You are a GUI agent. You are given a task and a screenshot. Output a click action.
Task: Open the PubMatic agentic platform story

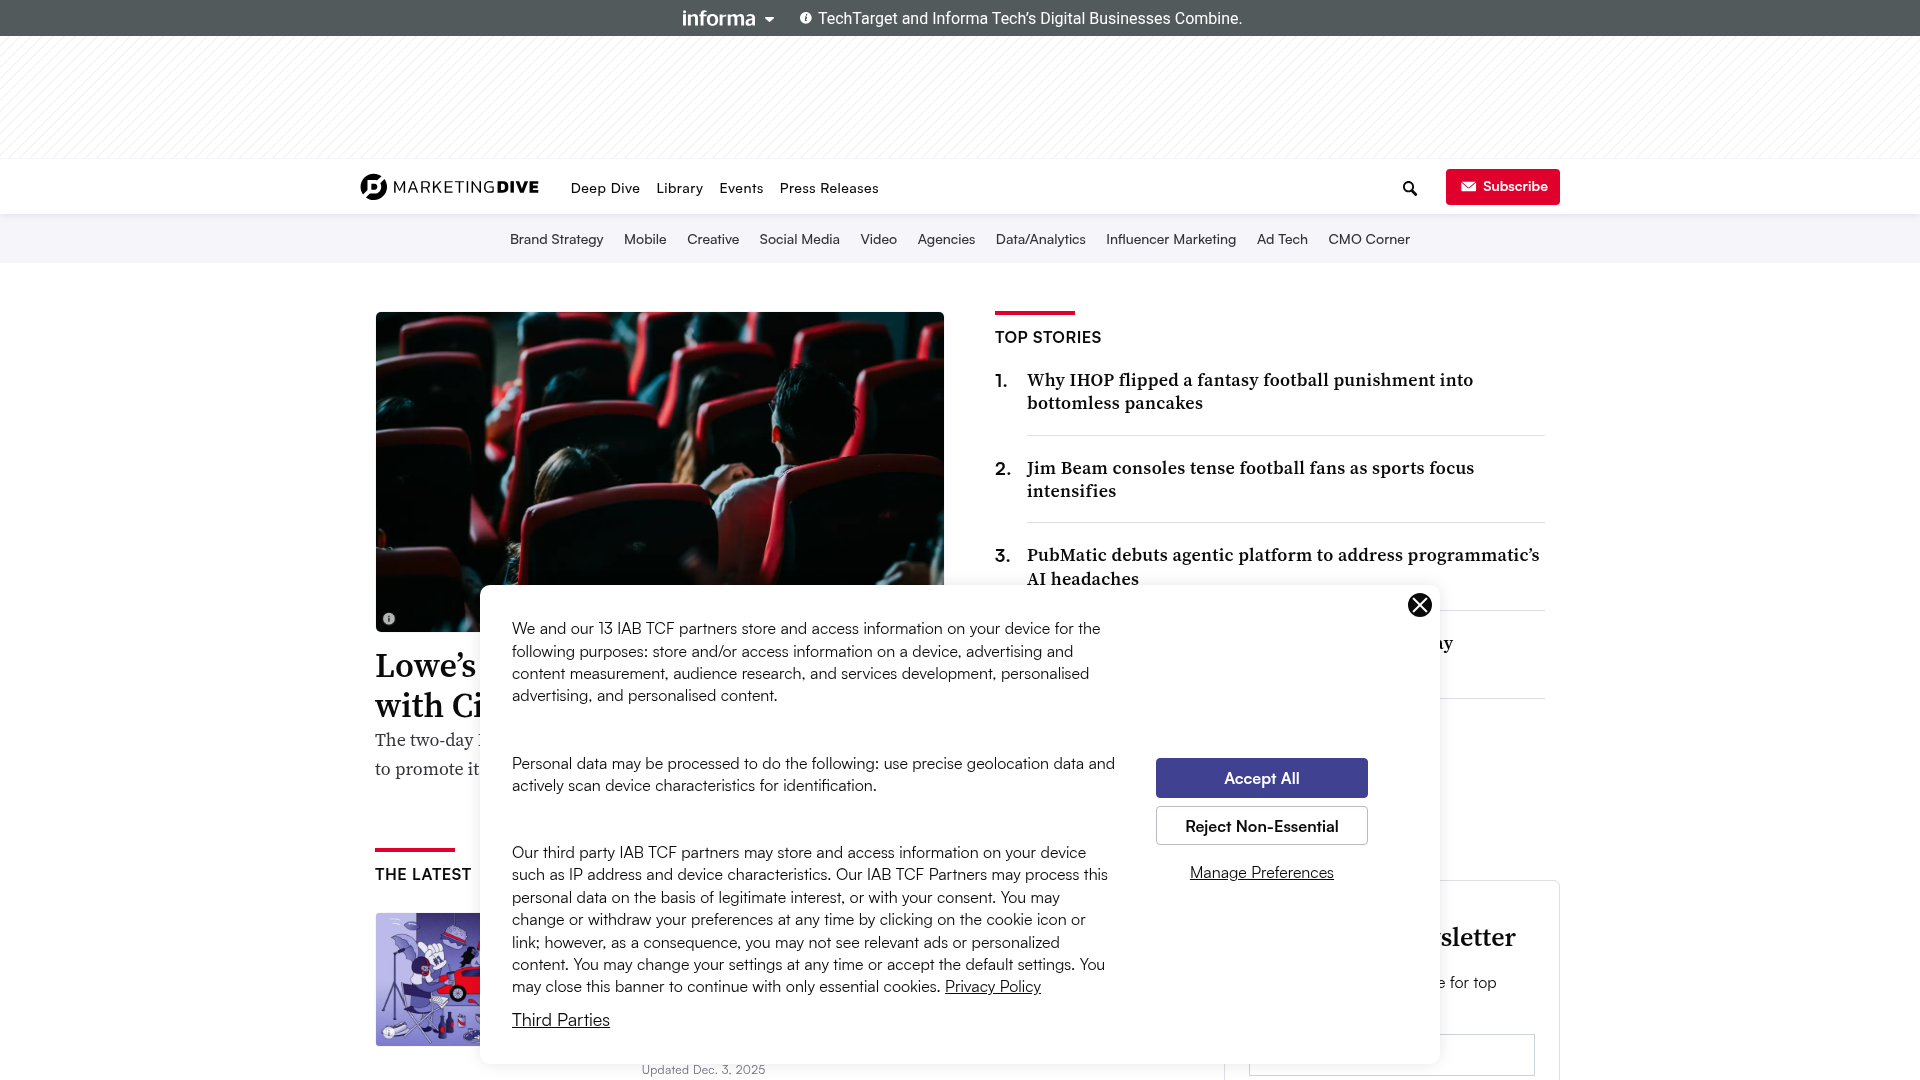pos(1283,567)
